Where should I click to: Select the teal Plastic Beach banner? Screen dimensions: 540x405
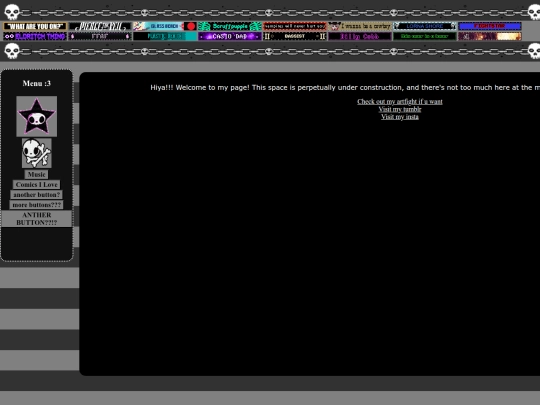165,36
